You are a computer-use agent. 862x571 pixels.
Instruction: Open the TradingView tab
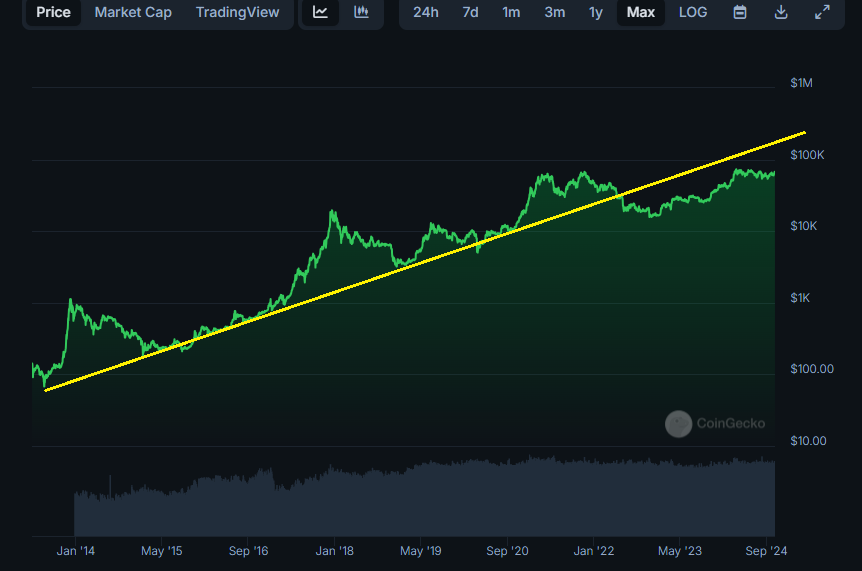237,12
